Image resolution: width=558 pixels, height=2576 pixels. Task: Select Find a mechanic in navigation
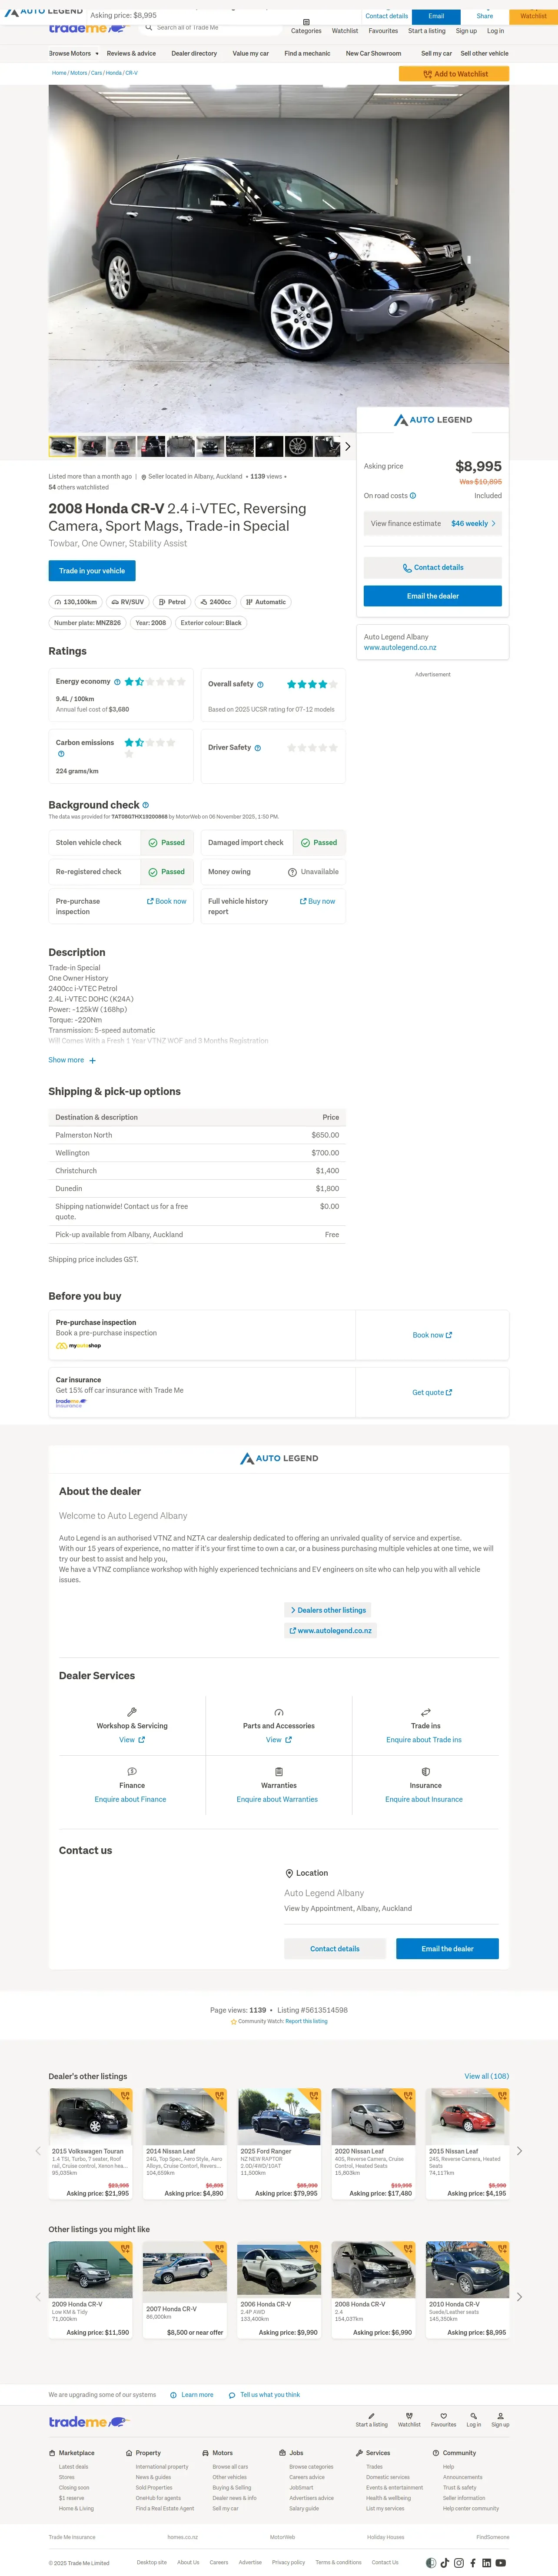pyautogui.click(x=307, y=53)
